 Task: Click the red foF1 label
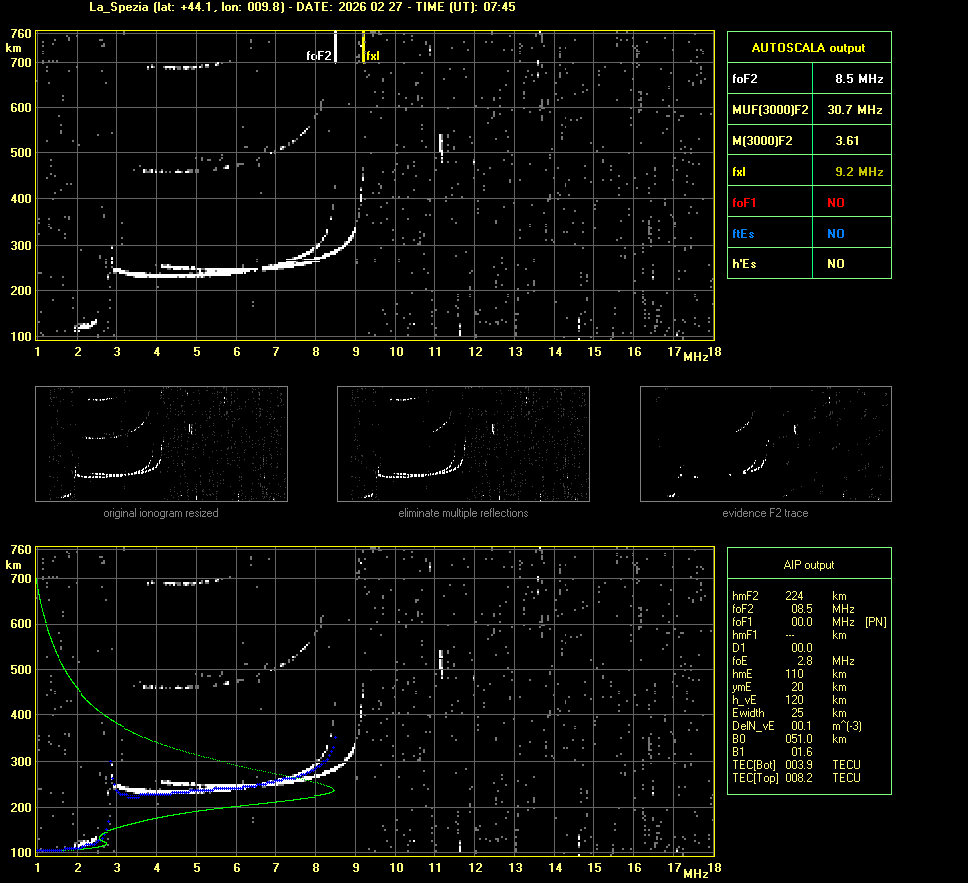coord(746,203)
